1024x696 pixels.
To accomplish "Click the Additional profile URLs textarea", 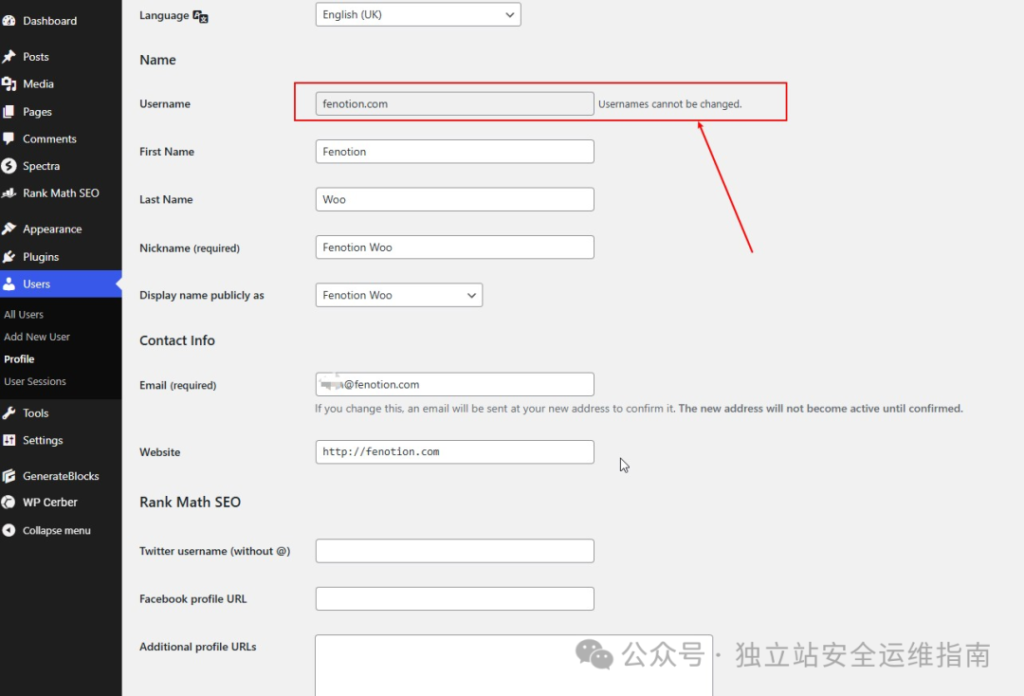I will tap(514, 665).
